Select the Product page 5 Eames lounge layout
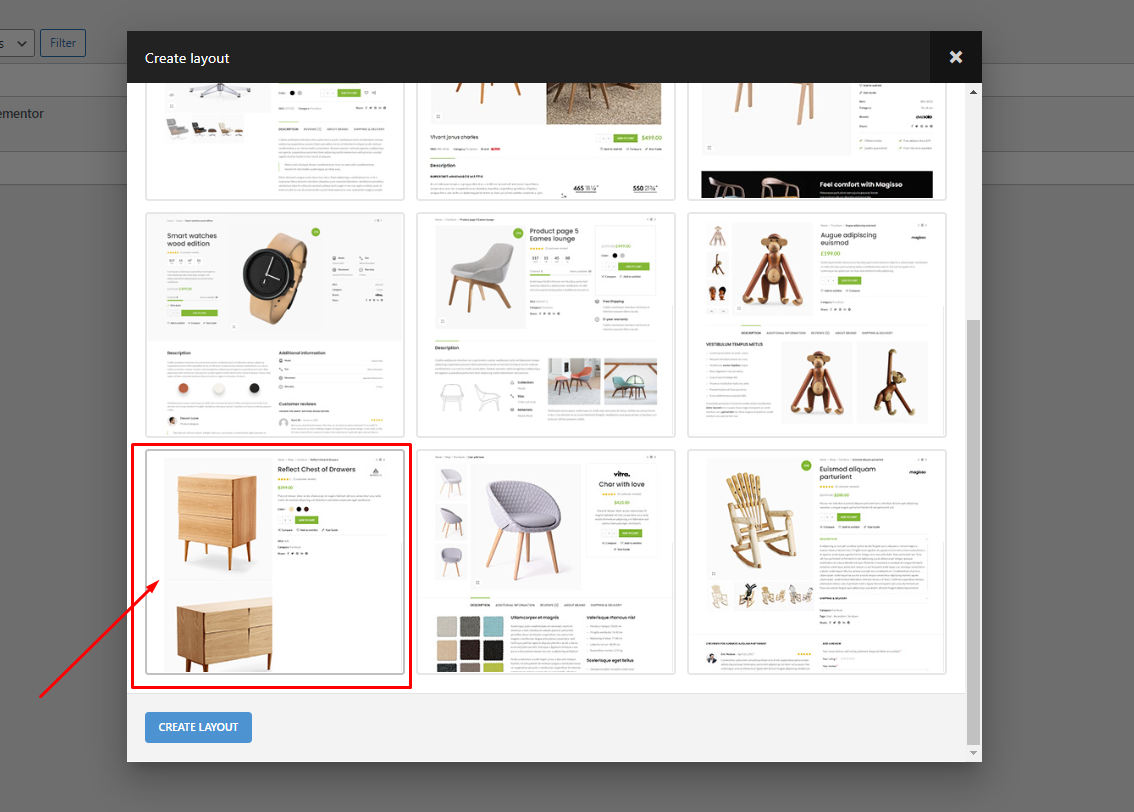The image size is (1134, 812). [546, 325]
